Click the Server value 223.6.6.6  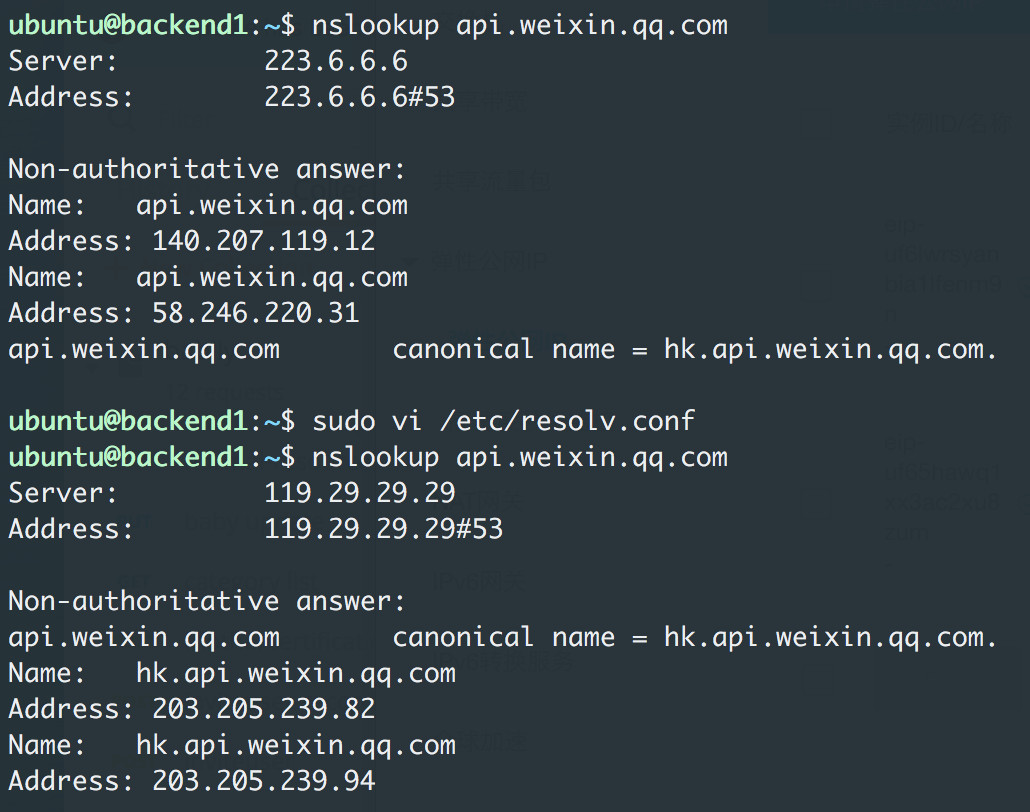(335, 61)
